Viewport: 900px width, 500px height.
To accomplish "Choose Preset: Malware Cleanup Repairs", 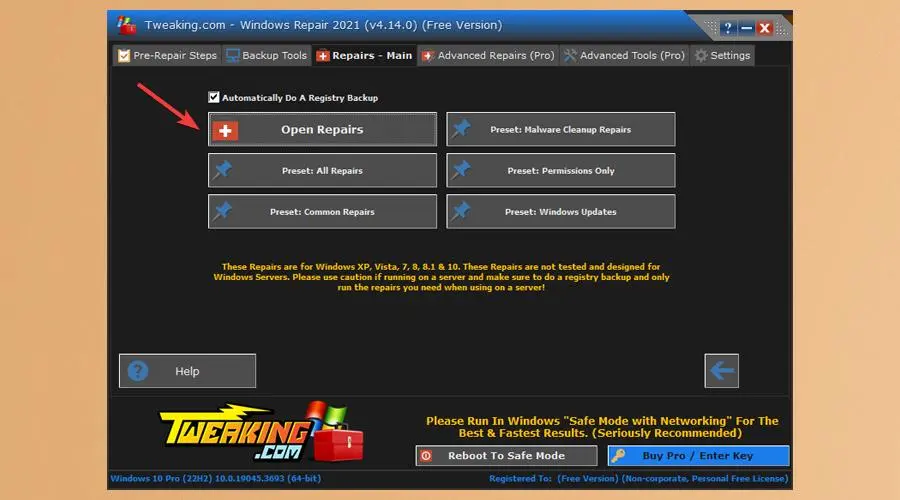I will [x=561, y=129].
